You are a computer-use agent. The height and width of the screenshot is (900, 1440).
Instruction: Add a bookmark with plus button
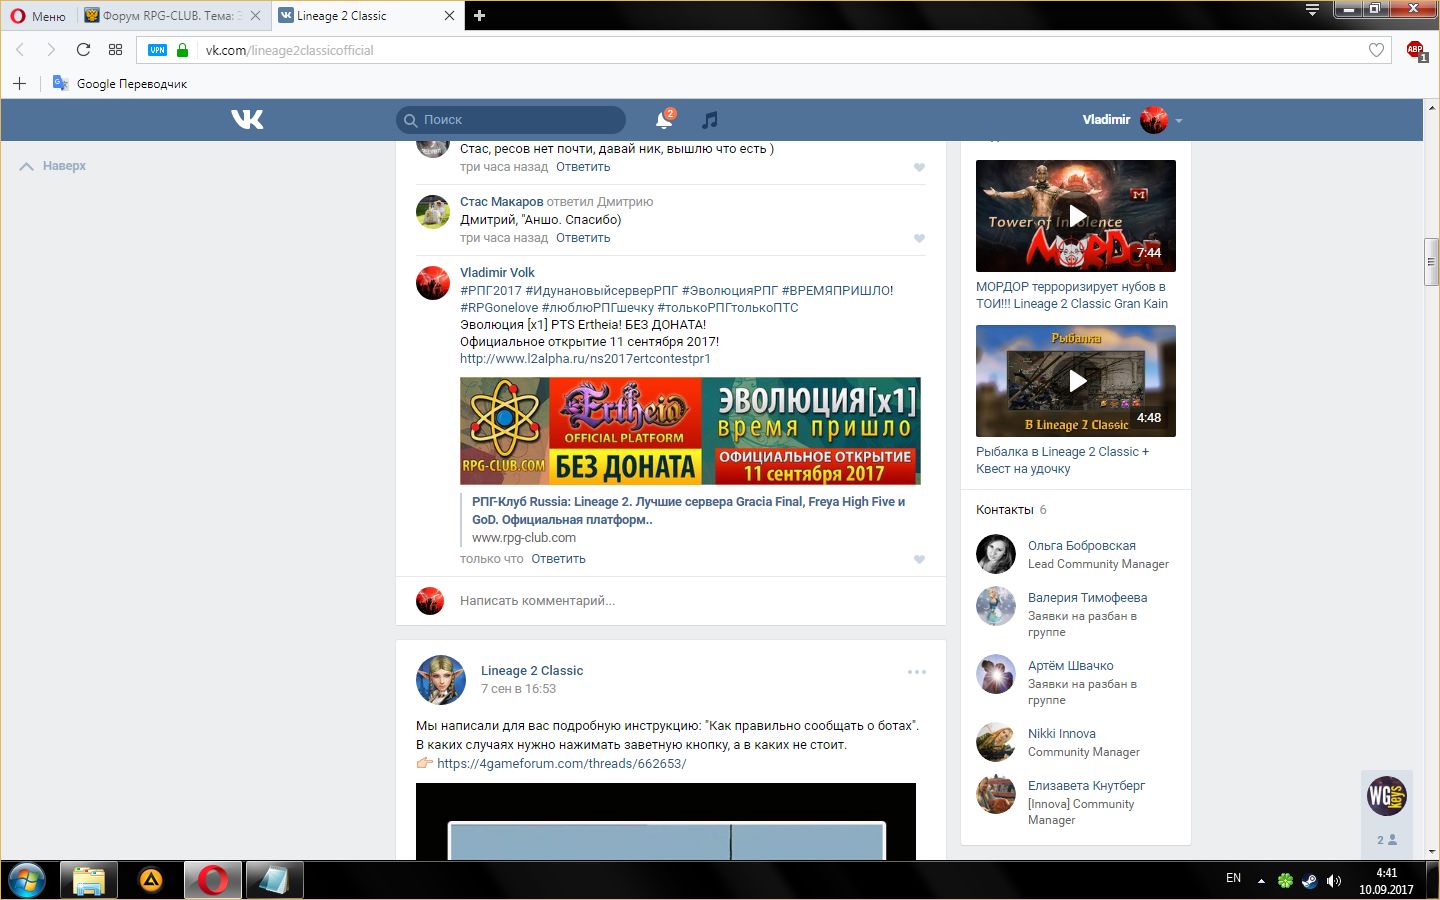[x=19, y=83]
